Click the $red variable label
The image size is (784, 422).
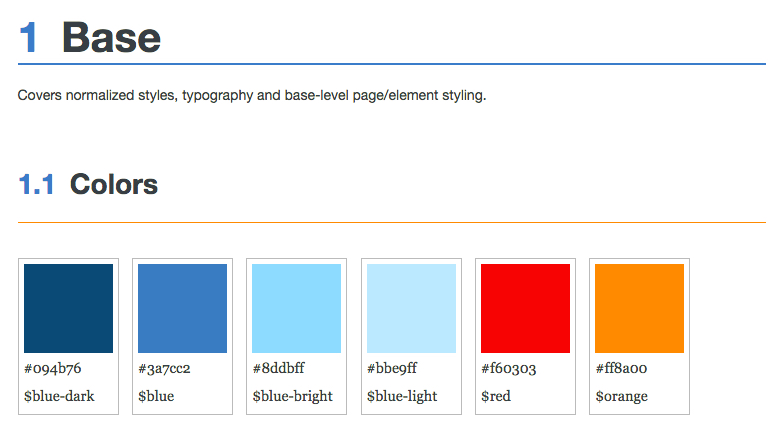click(496, 396)
